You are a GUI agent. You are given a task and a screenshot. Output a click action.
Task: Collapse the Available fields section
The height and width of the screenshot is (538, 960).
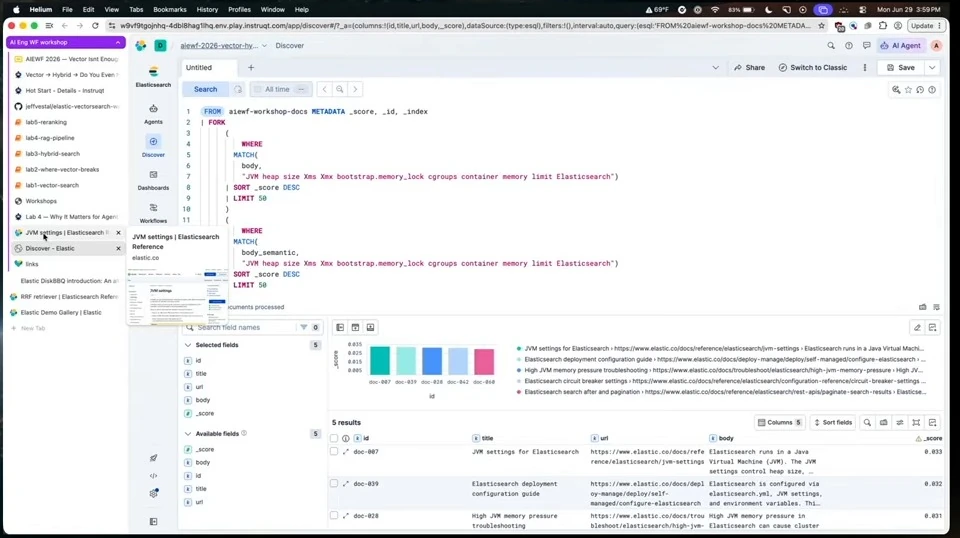[x=188, y=433]
